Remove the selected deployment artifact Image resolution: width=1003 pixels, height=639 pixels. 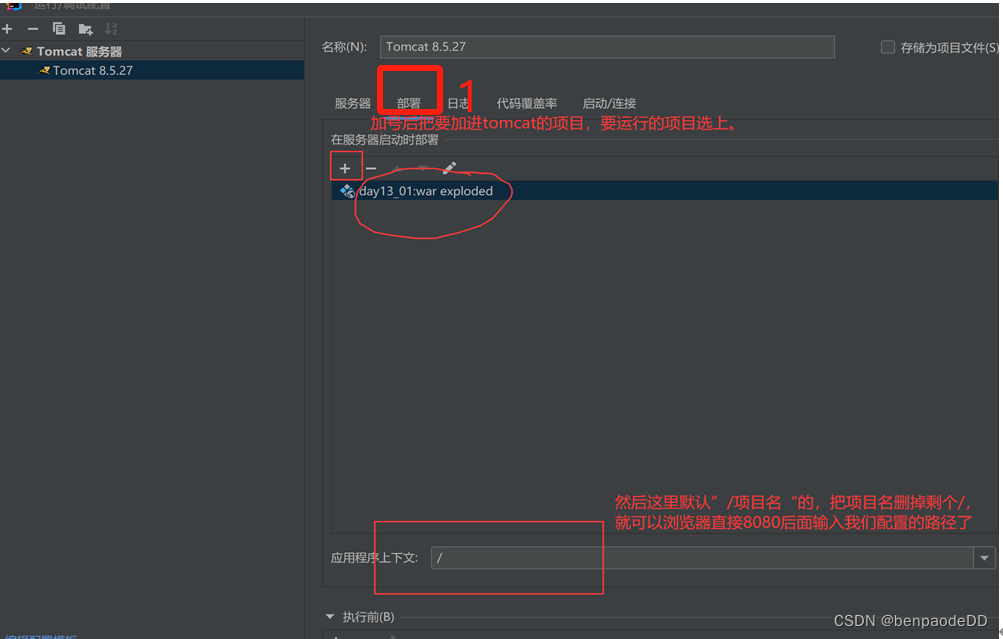[x=371, y=168]
